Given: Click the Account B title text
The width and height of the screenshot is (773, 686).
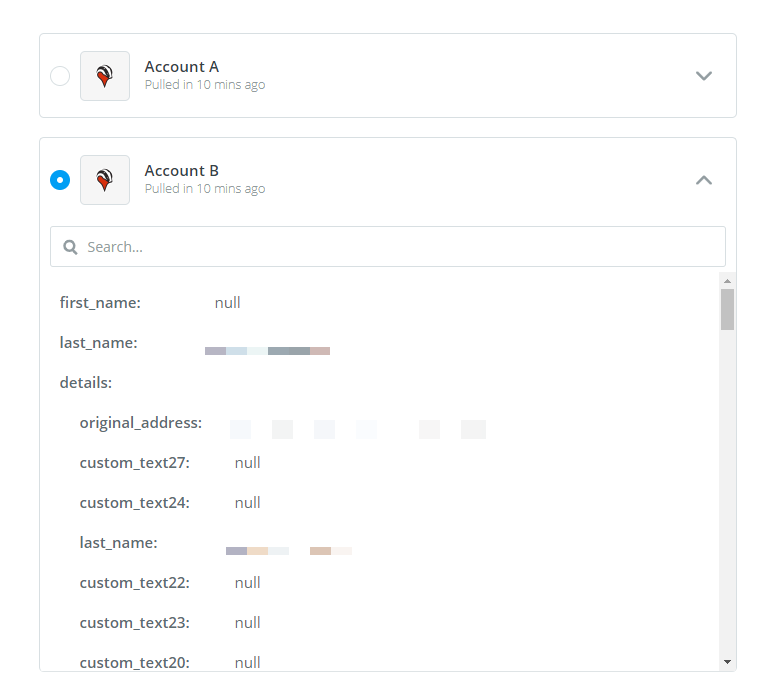Looking at the screenshot, I should tap(181, 171).
